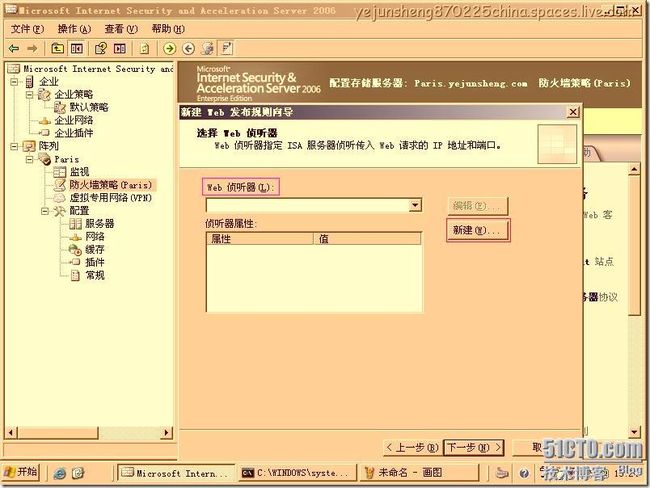This screenshot has height=488, width=650.
Task: Select 常规 under 配置
Action: click(x=95, y=275)
